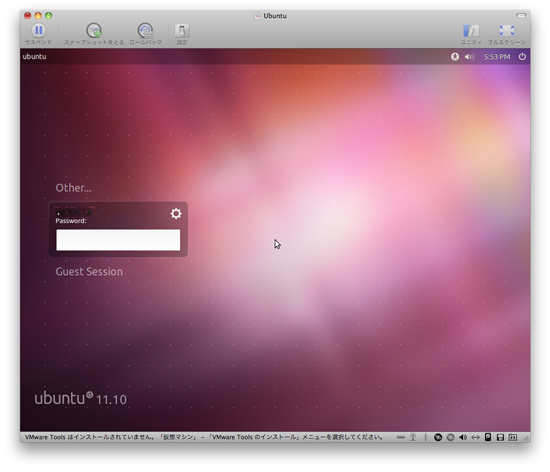Click the VMware Tools not installed message
Image resolution: width=550 pixels, height=472 pixels.
[x=203, y=437]
